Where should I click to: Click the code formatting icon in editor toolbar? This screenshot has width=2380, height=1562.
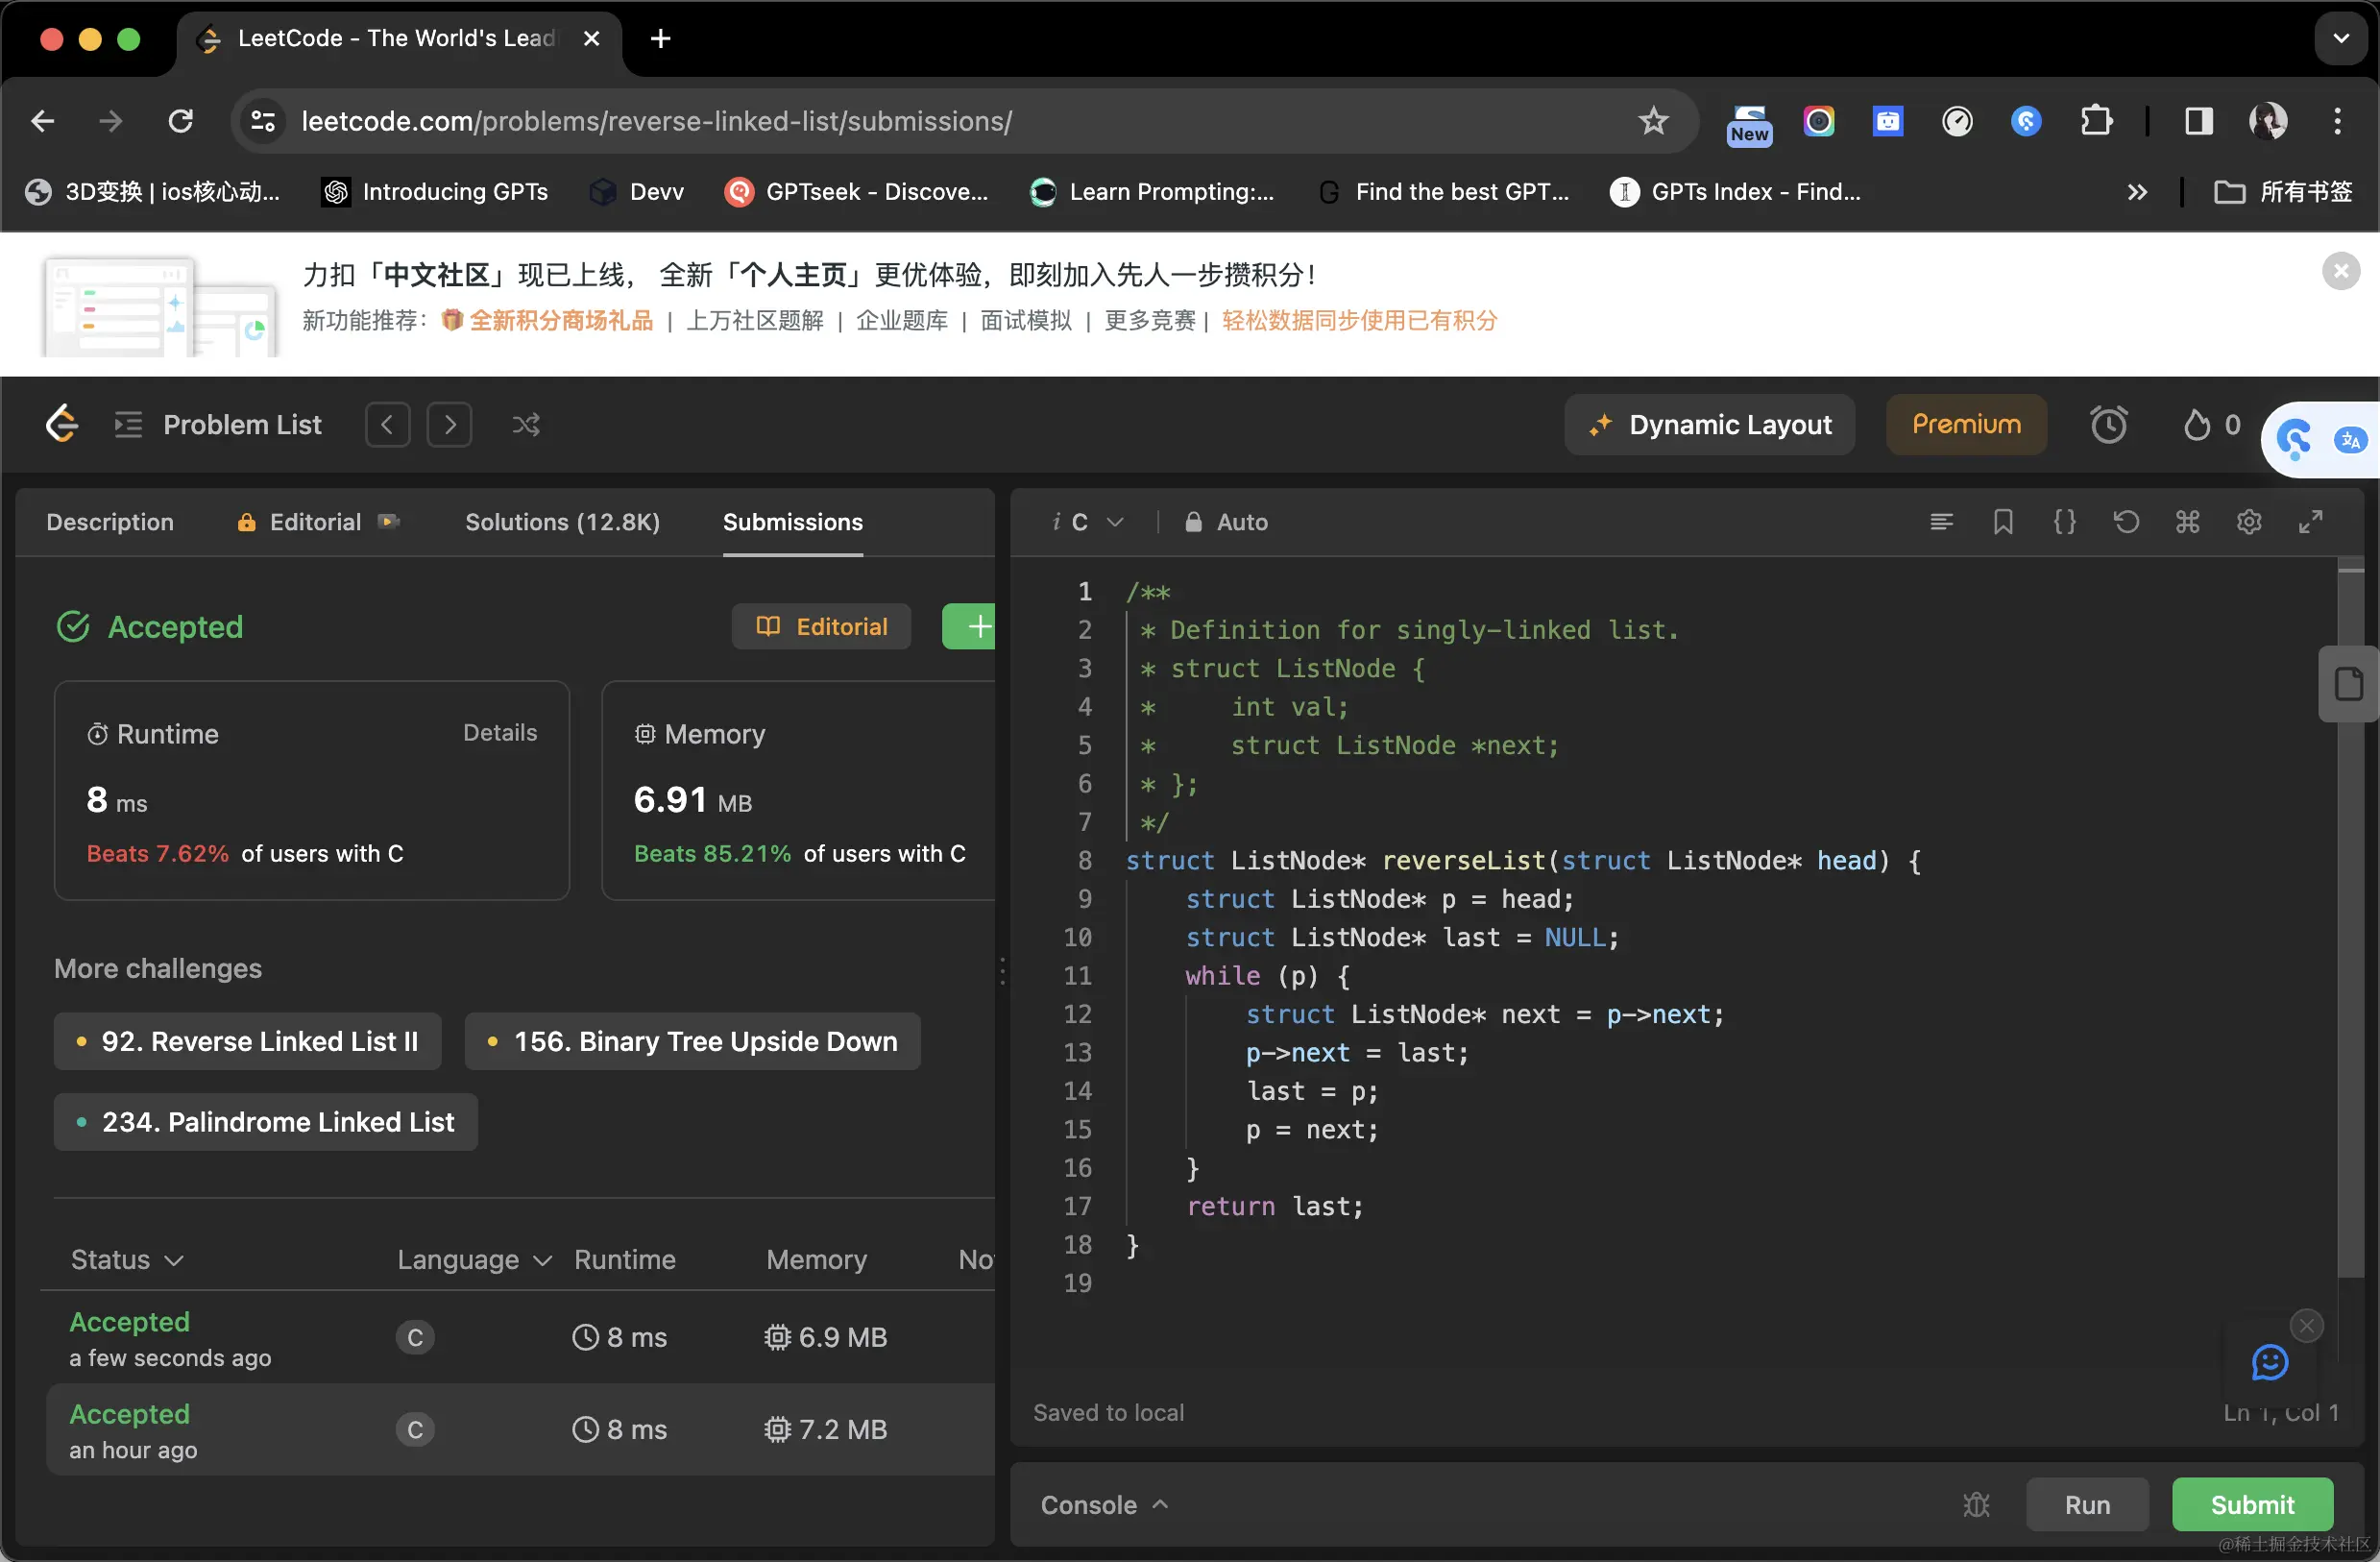coord(1941,521)
